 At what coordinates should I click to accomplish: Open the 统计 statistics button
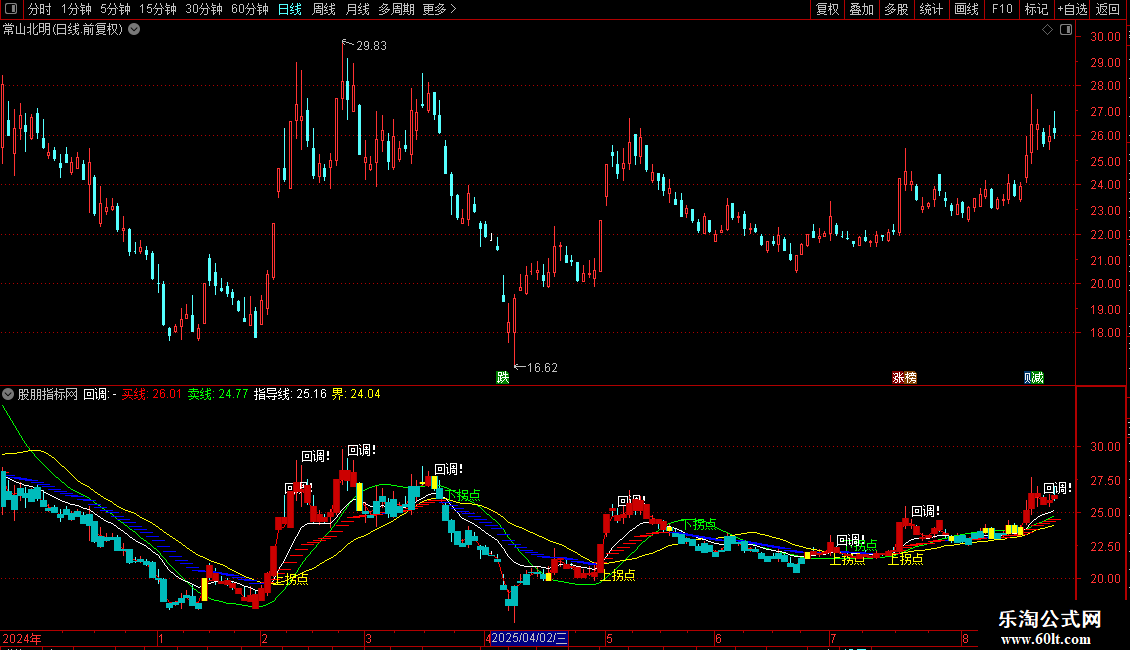pos(931,9)
